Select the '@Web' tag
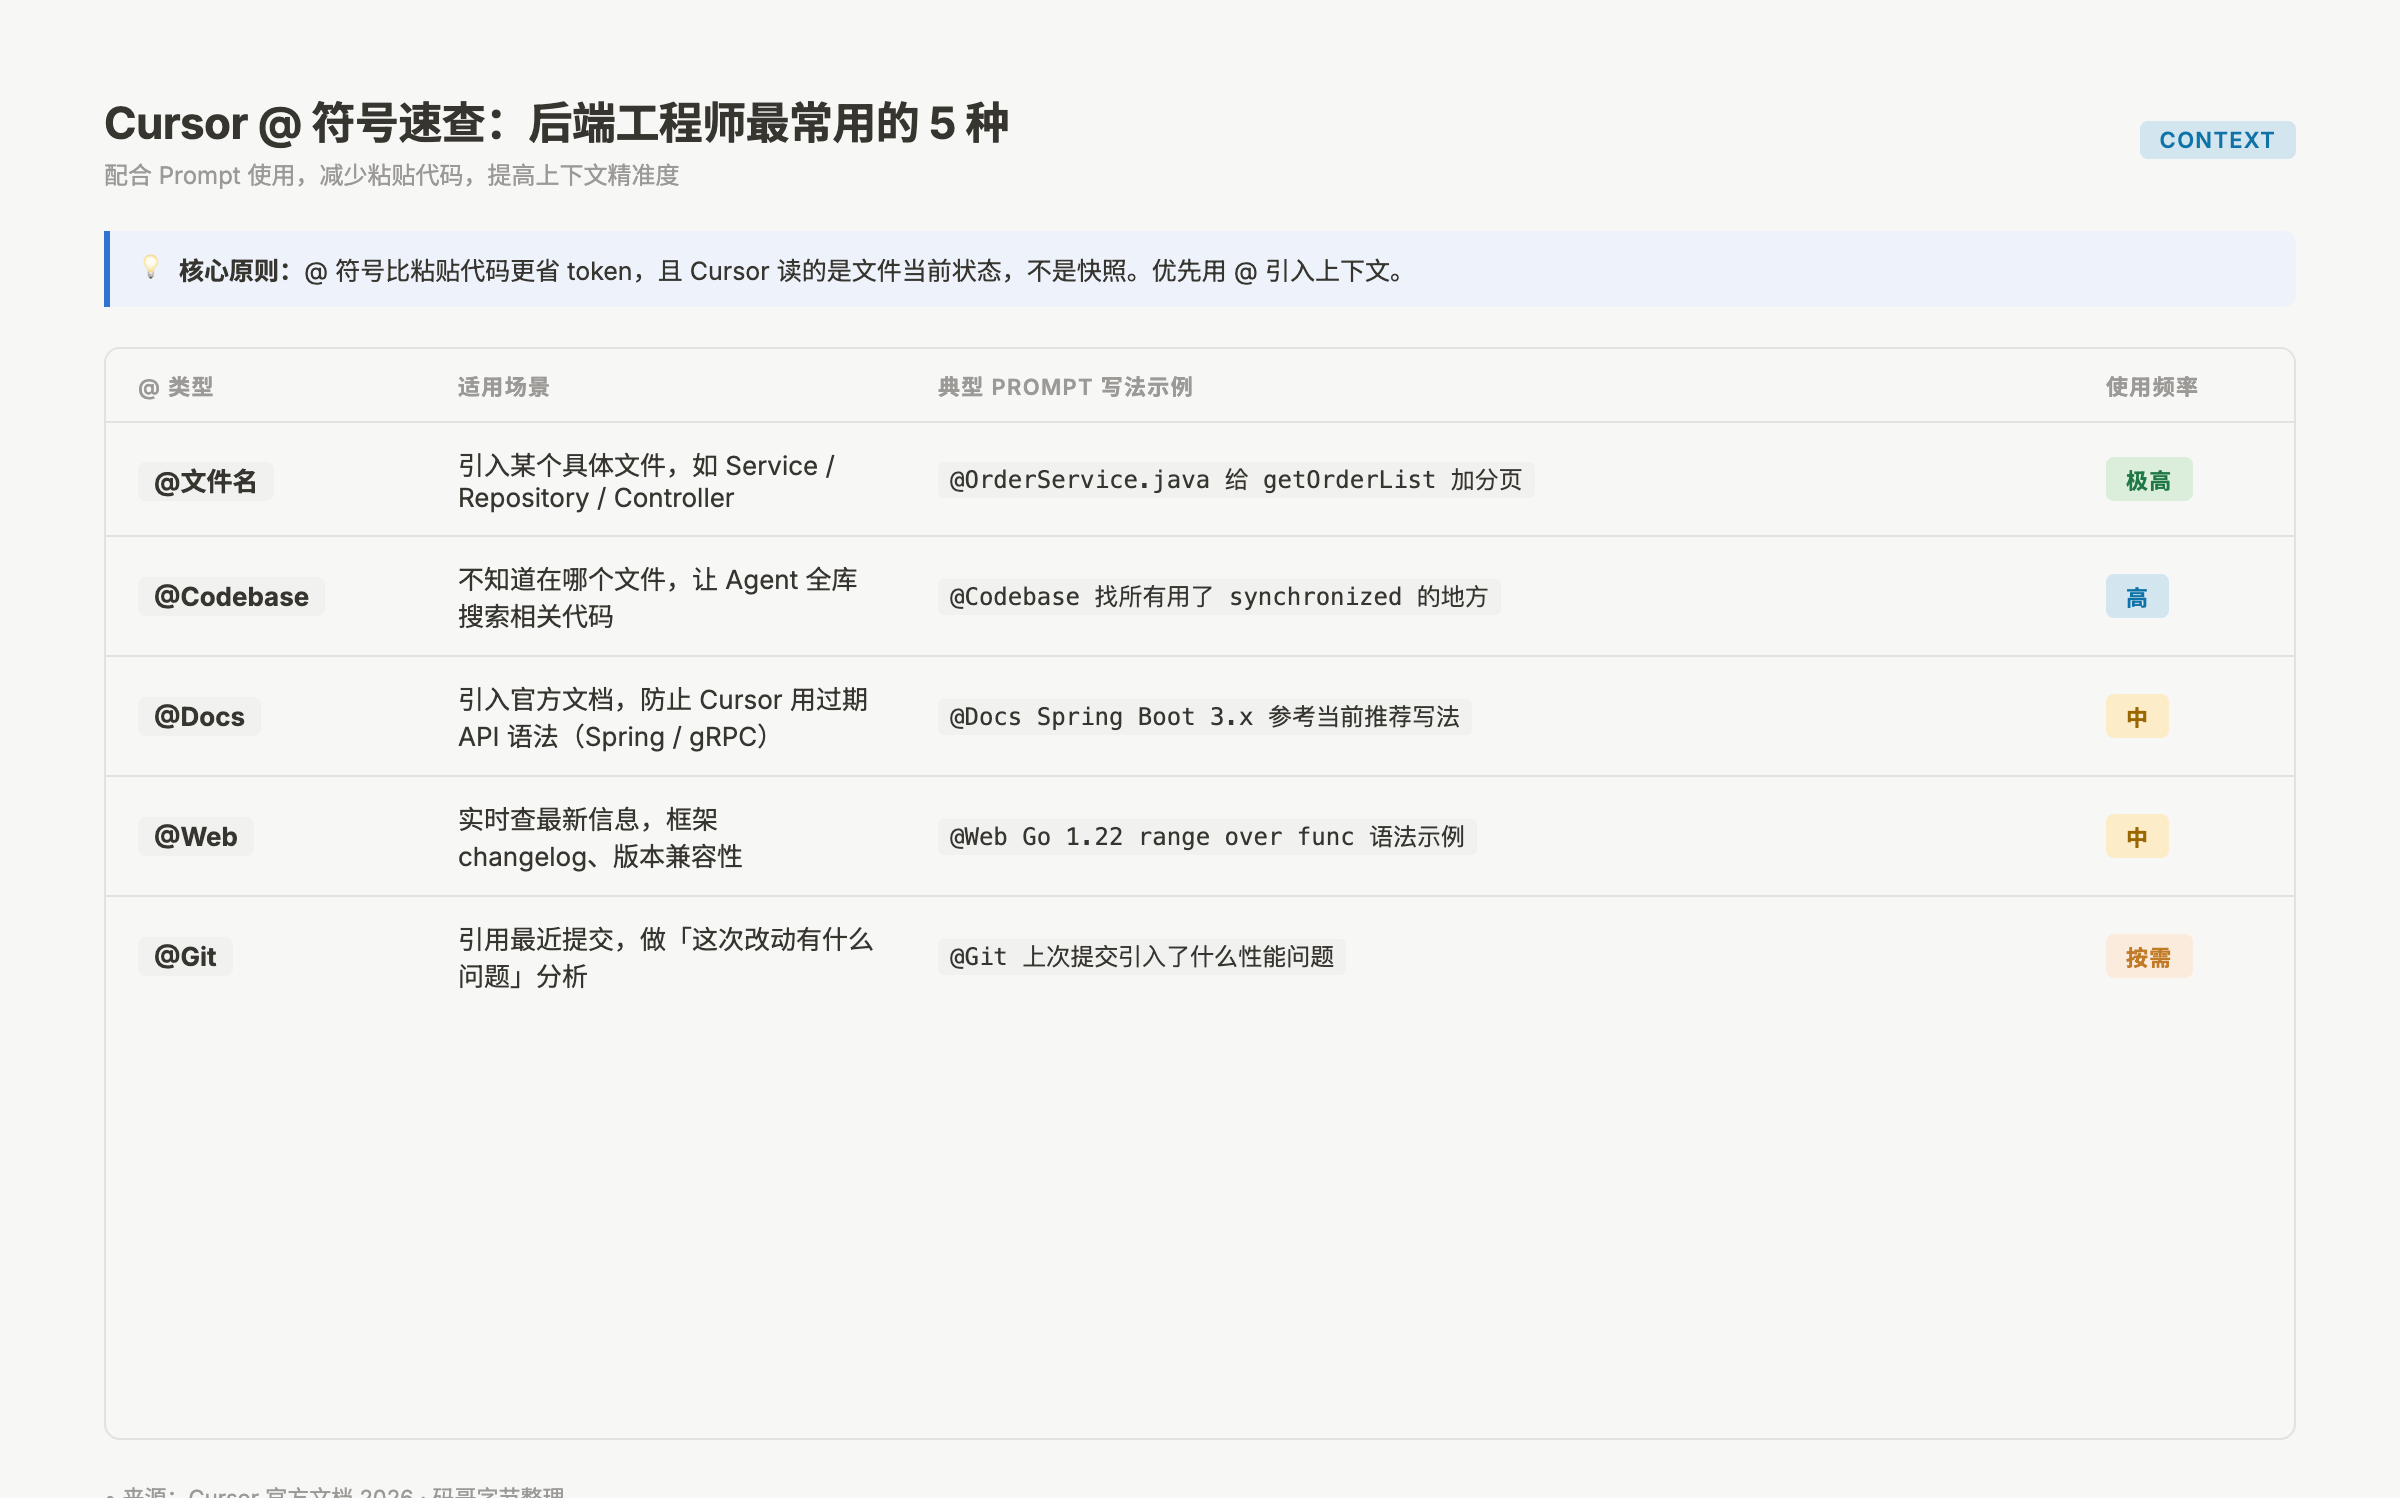The width and height of the screenshot is (2400, 1498). pyautogui.click(x=196, y=837)
